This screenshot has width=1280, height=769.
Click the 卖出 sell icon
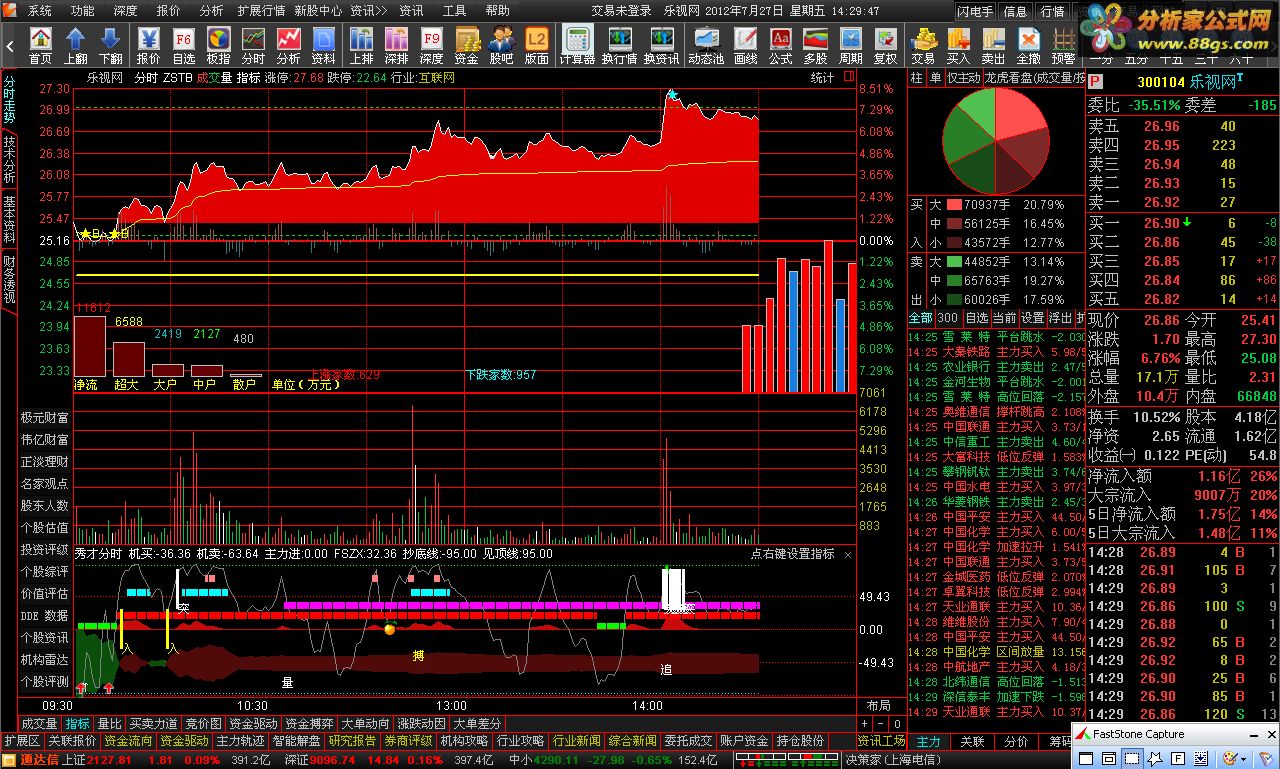pos(993,46)
